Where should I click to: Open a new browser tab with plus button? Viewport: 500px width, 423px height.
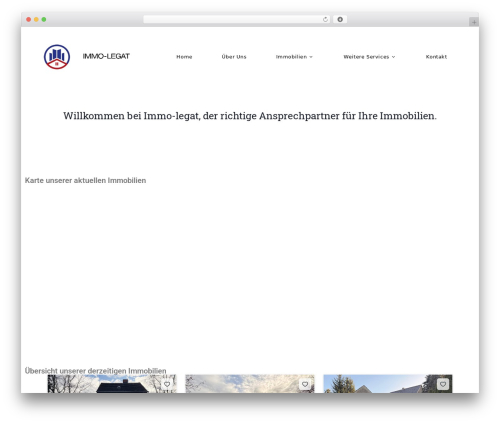pos(474,22)
